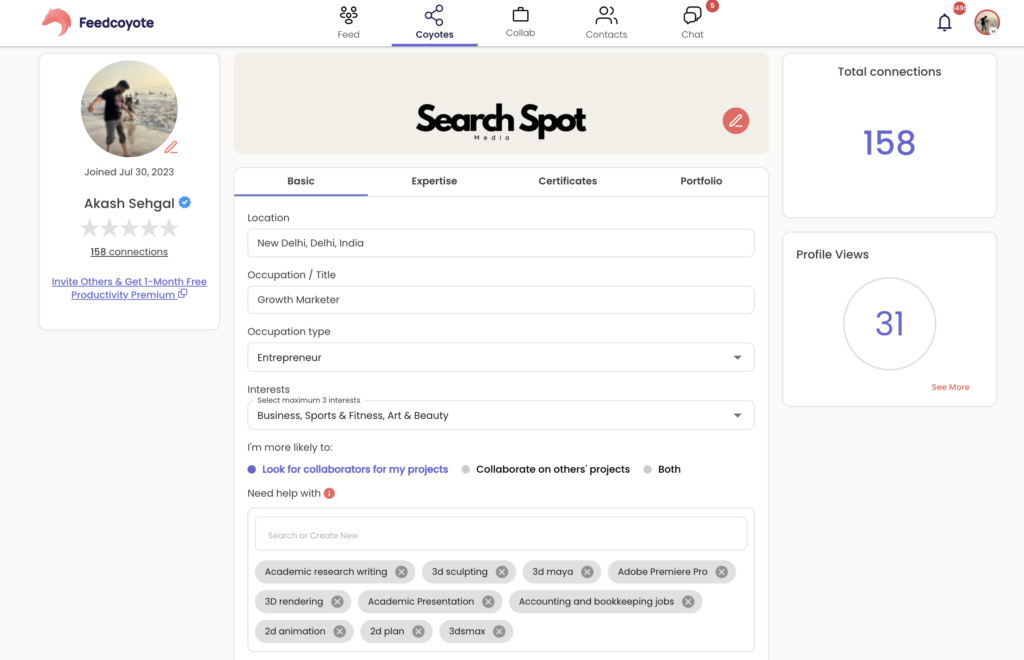Click Invite Others & Get 1-Month Free link

click(129, 288)
